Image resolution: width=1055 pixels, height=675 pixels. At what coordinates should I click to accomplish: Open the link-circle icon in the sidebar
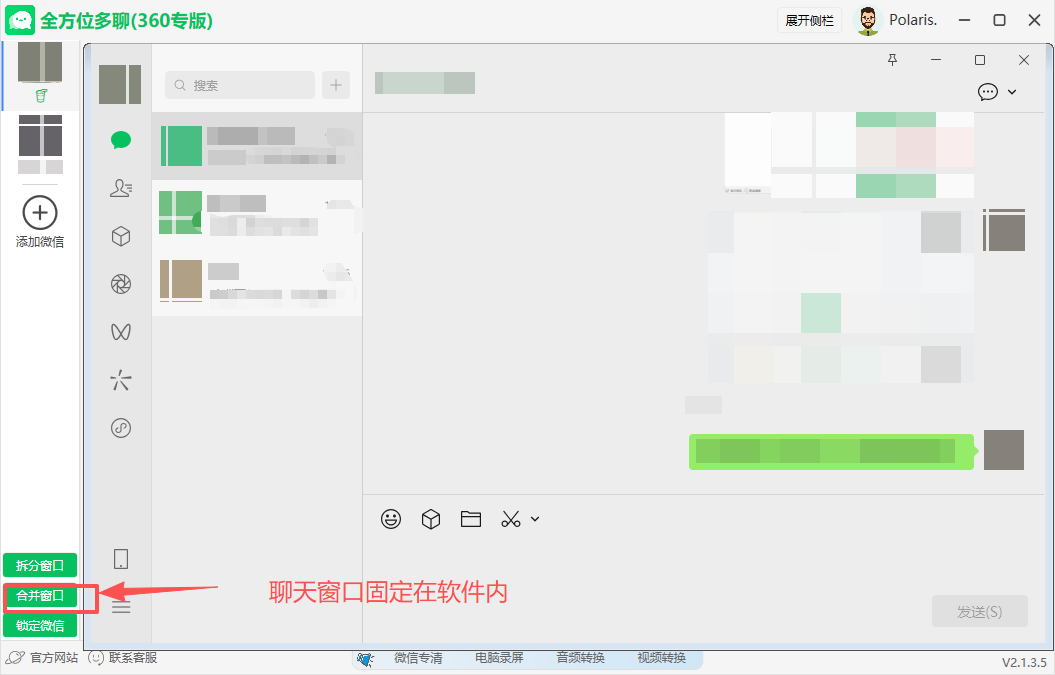click(120, 427)
